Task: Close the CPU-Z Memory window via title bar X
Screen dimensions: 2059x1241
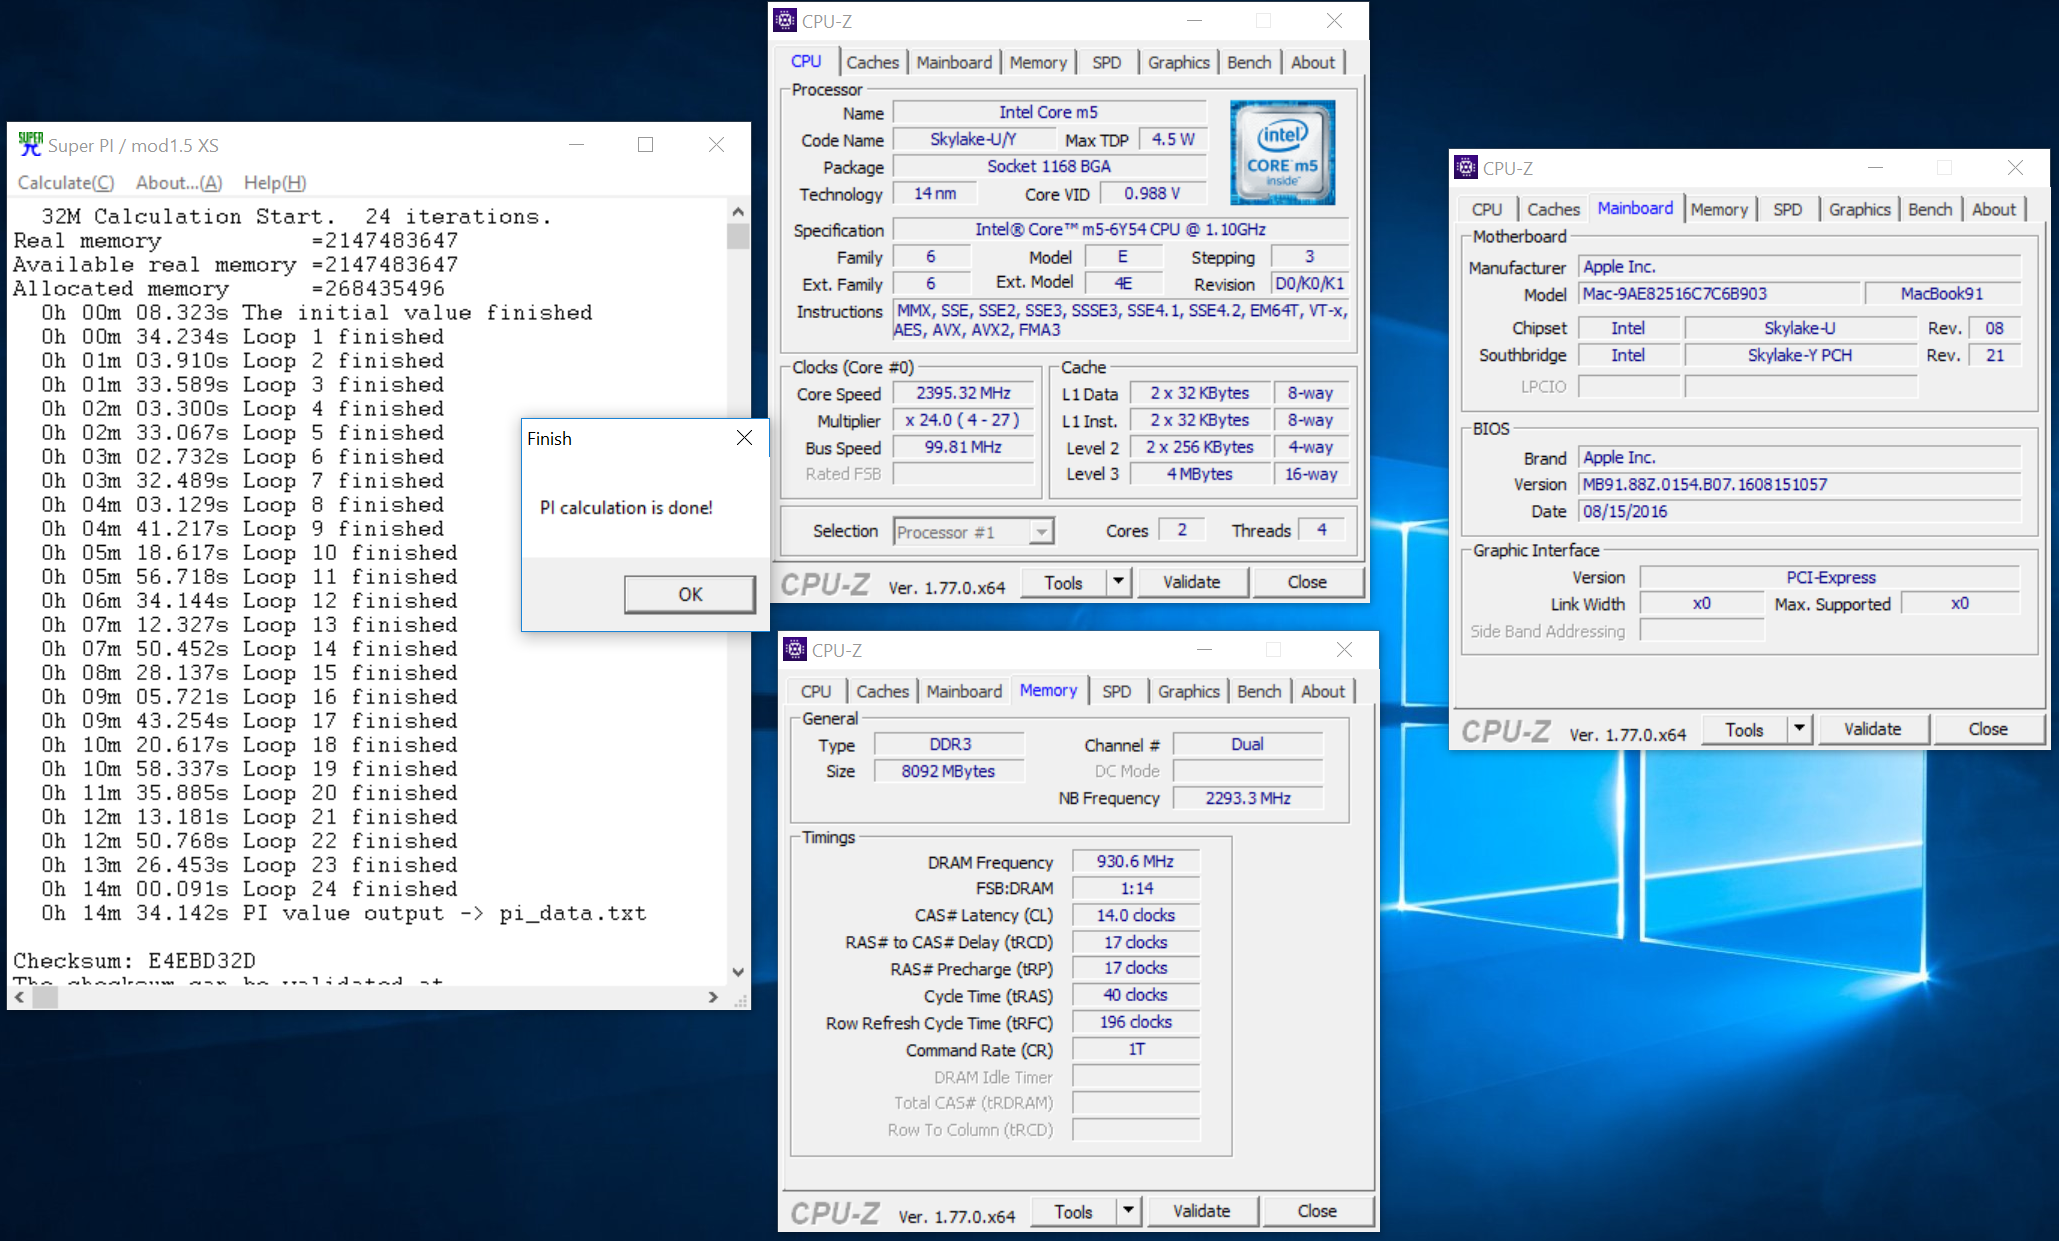Action: [1344, 649]
